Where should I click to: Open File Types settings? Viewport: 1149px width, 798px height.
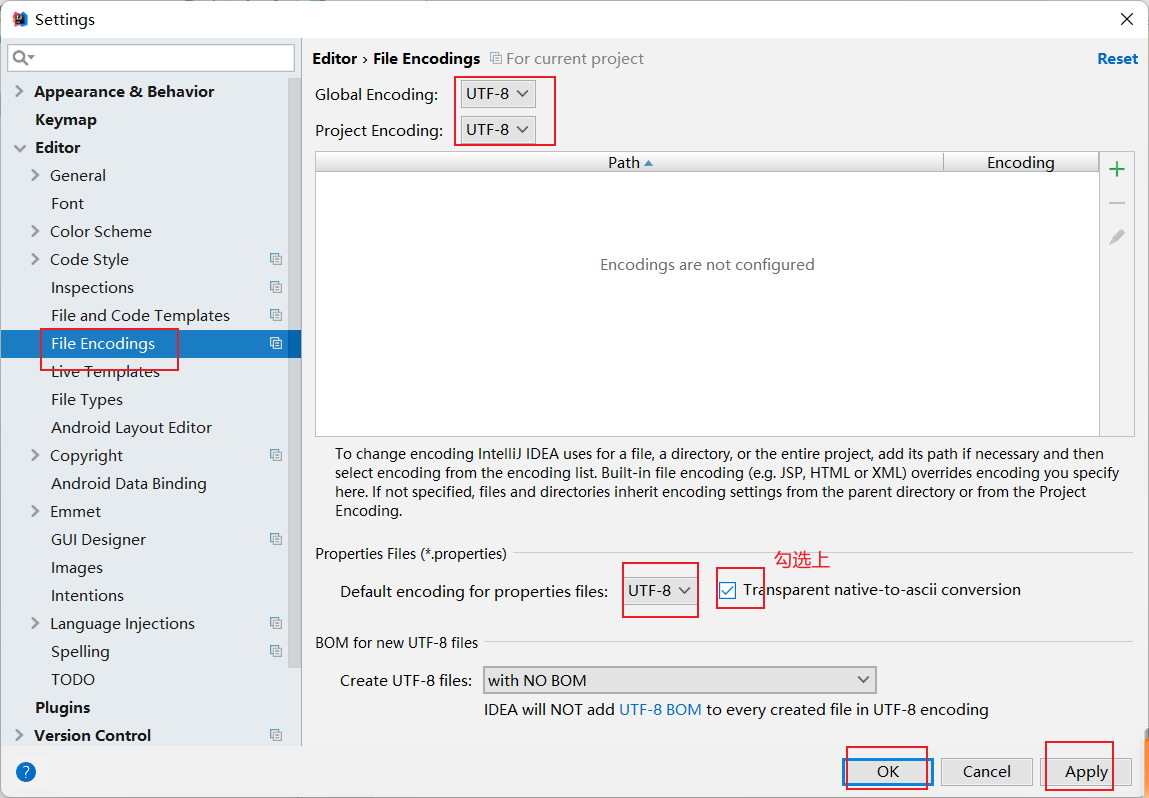click(x=86, y=399)
